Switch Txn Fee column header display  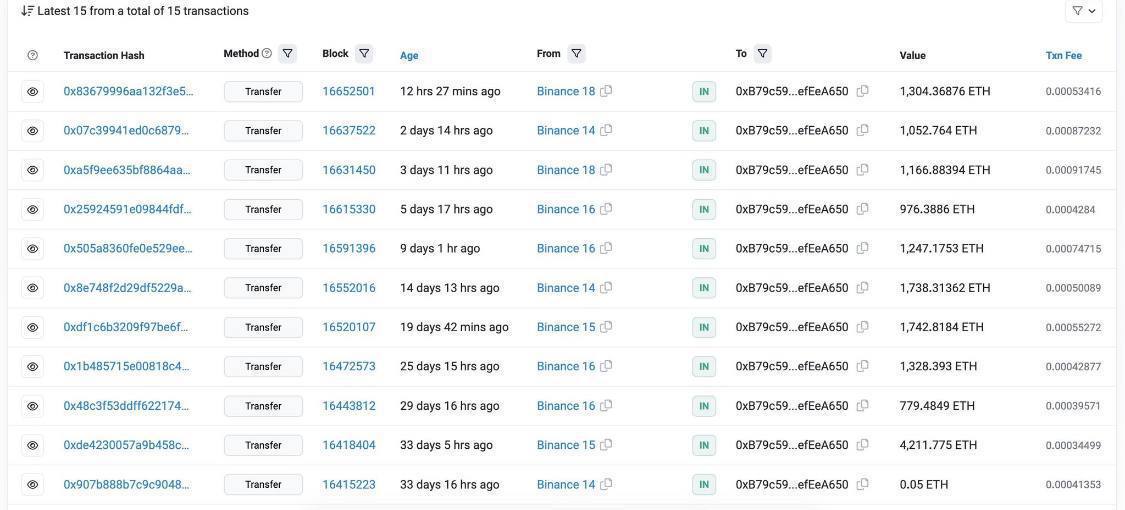tap(1063, 56)
